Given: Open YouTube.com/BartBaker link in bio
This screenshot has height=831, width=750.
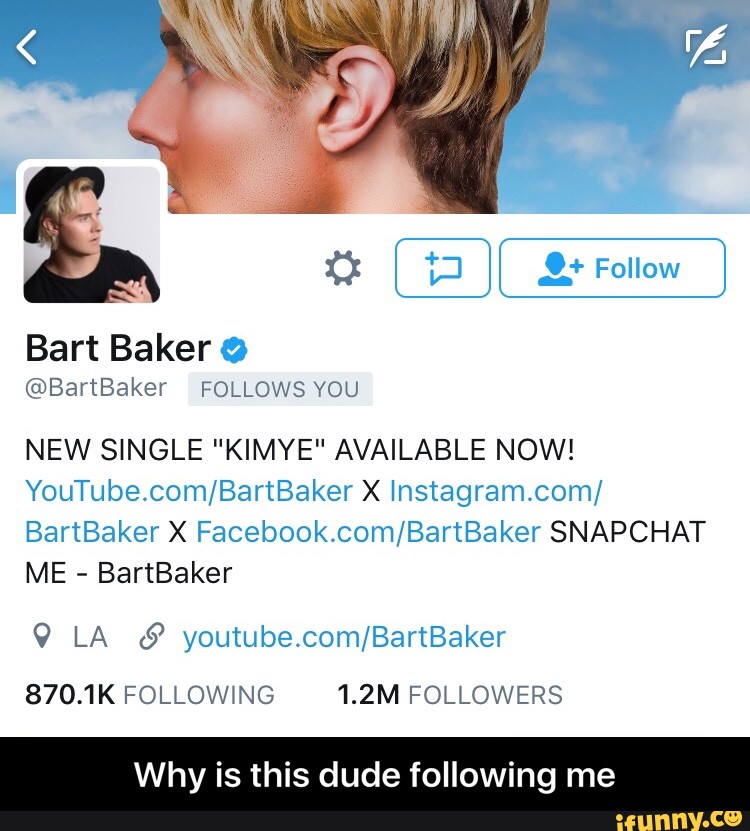Looking at the screenshot, I should pyautogui.click(x=189, y=491).
